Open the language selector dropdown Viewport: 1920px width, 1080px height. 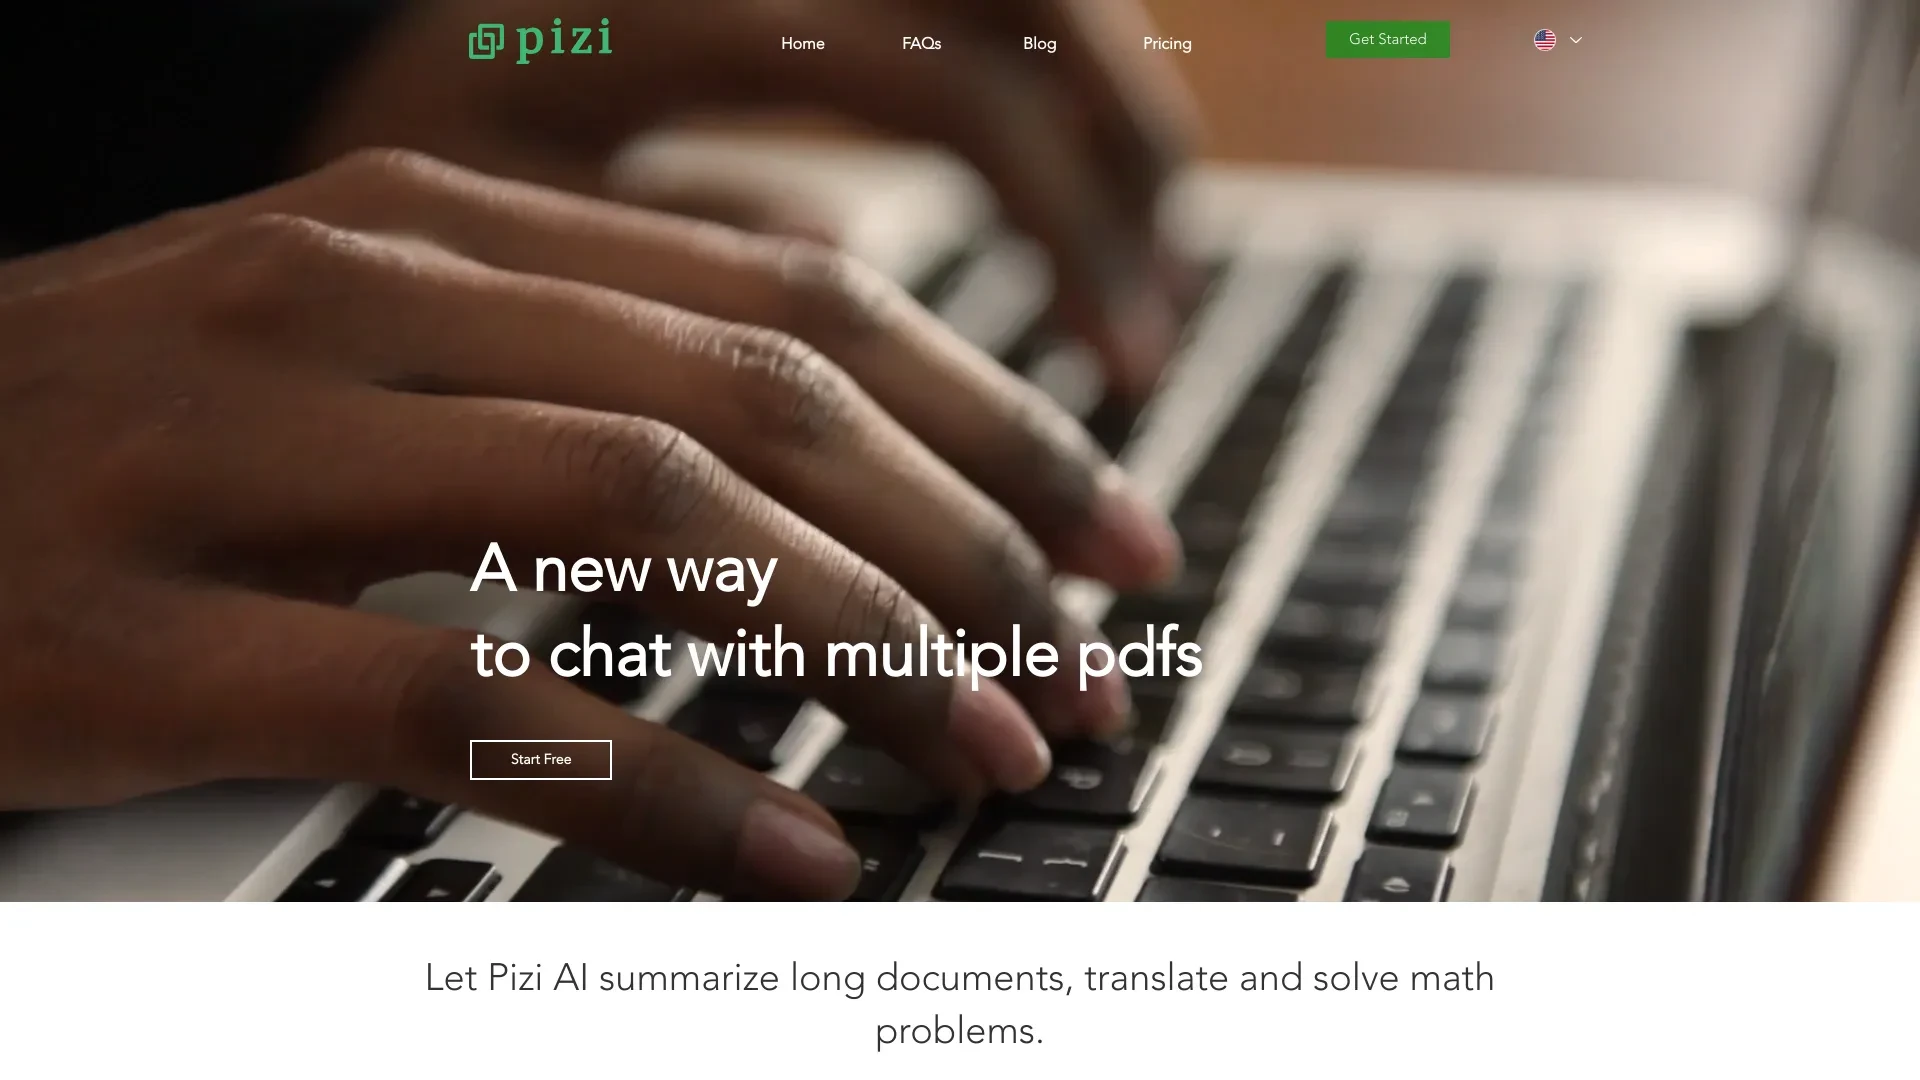point(1557,40)
